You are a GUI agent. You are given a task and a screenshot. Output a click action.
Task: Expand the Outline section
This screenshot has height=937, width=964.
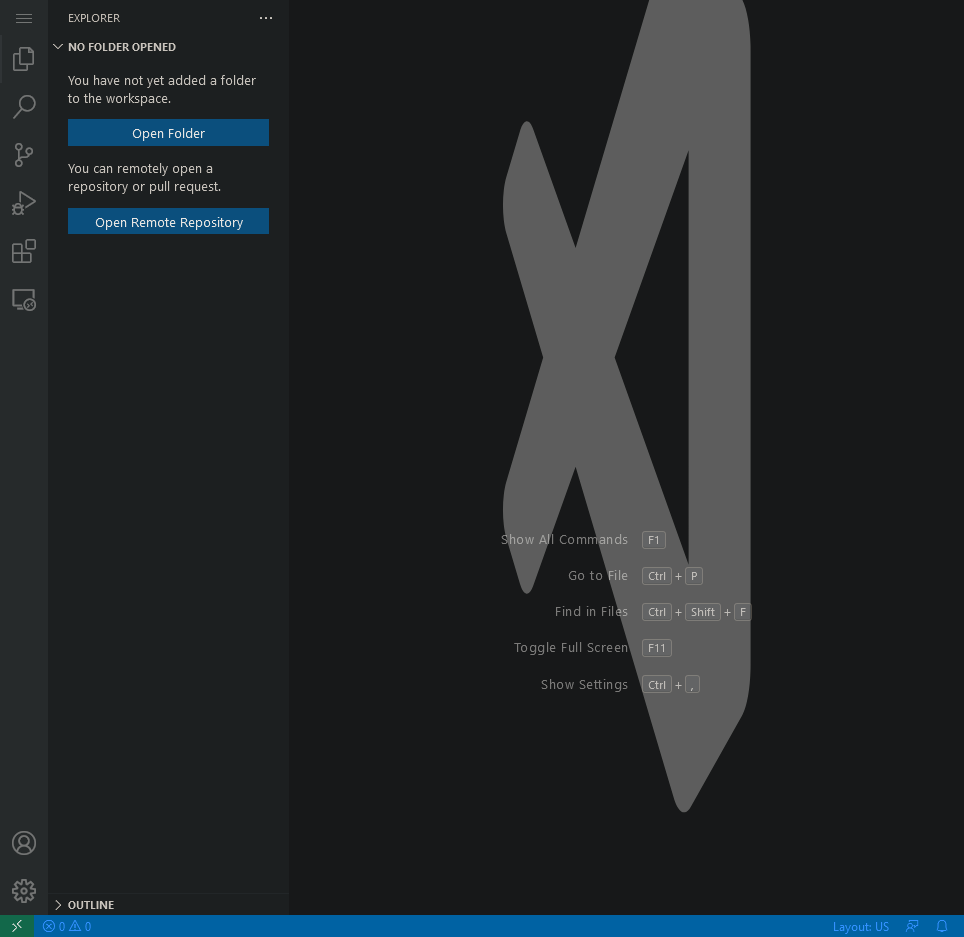[168, 905]
